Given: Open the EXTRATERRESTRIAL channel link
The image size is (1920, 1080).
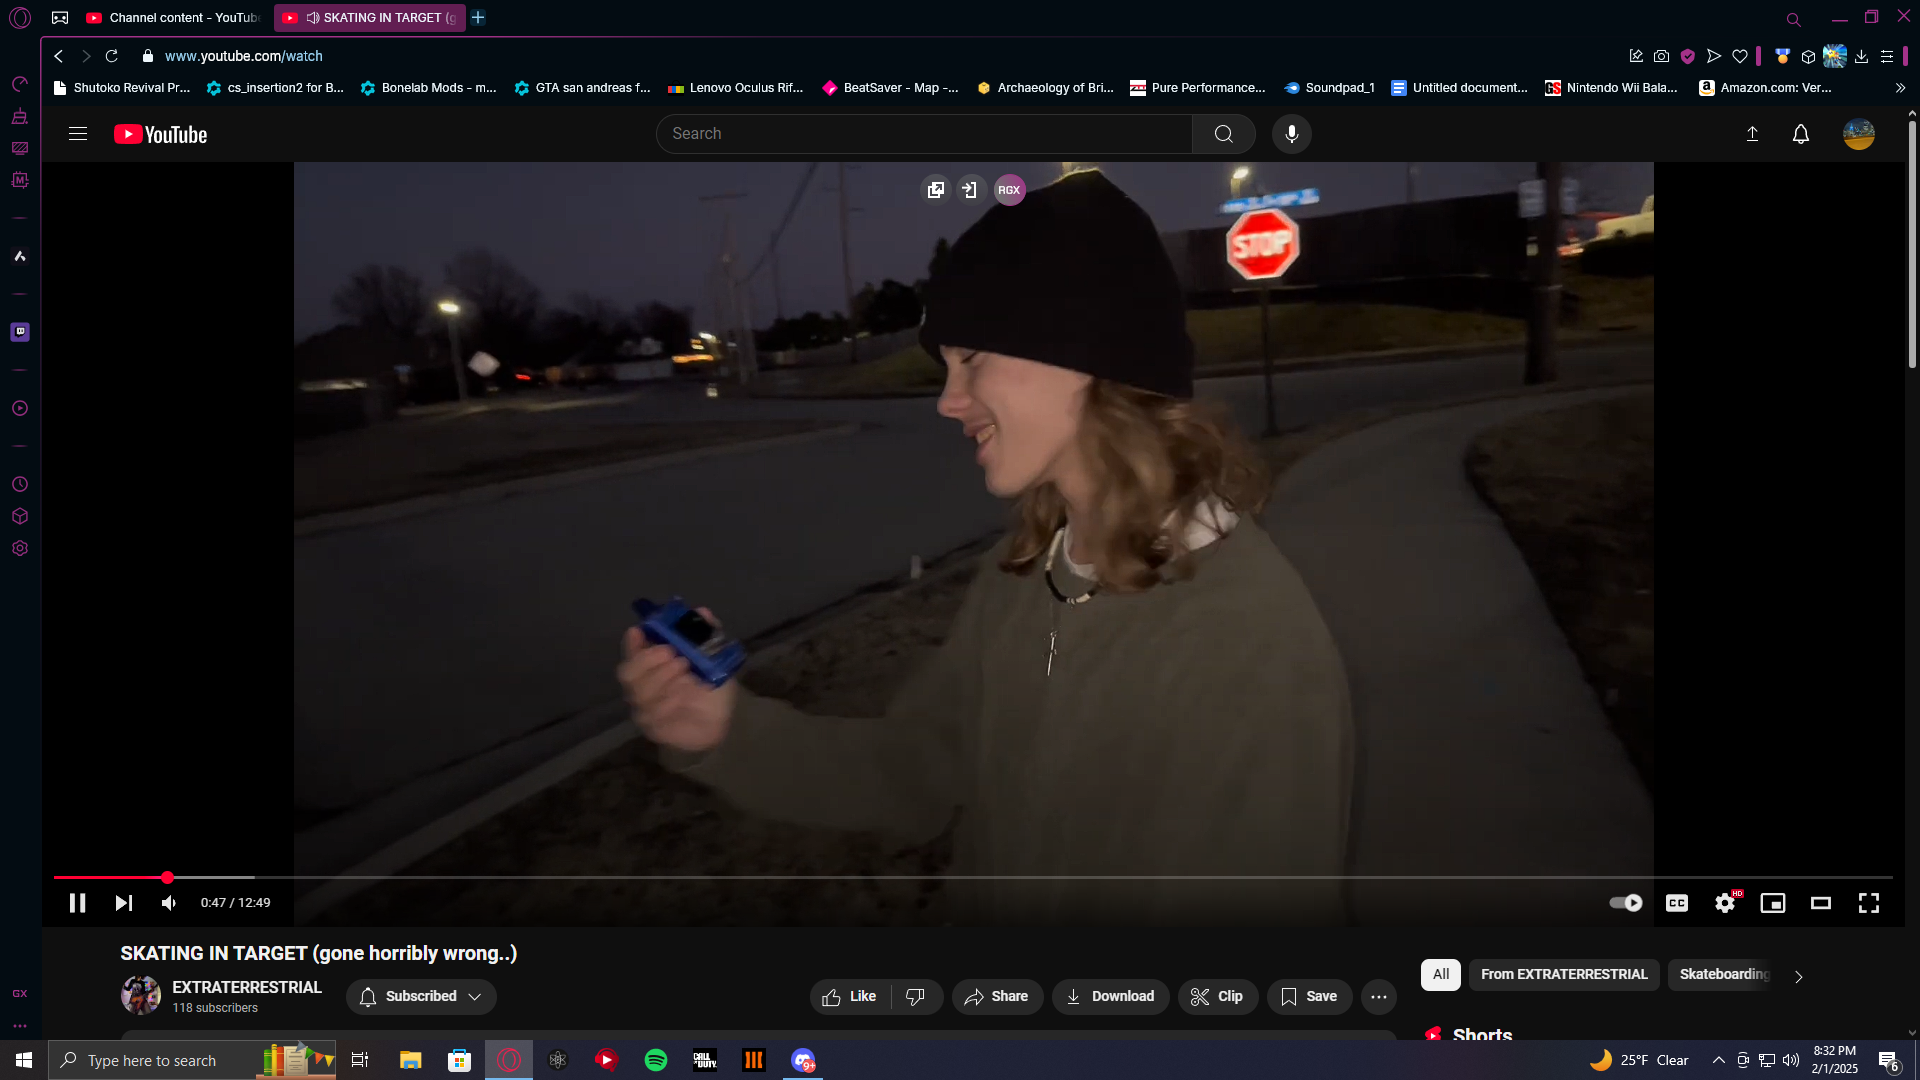Looking at the screenshot, I should (246, 987).
